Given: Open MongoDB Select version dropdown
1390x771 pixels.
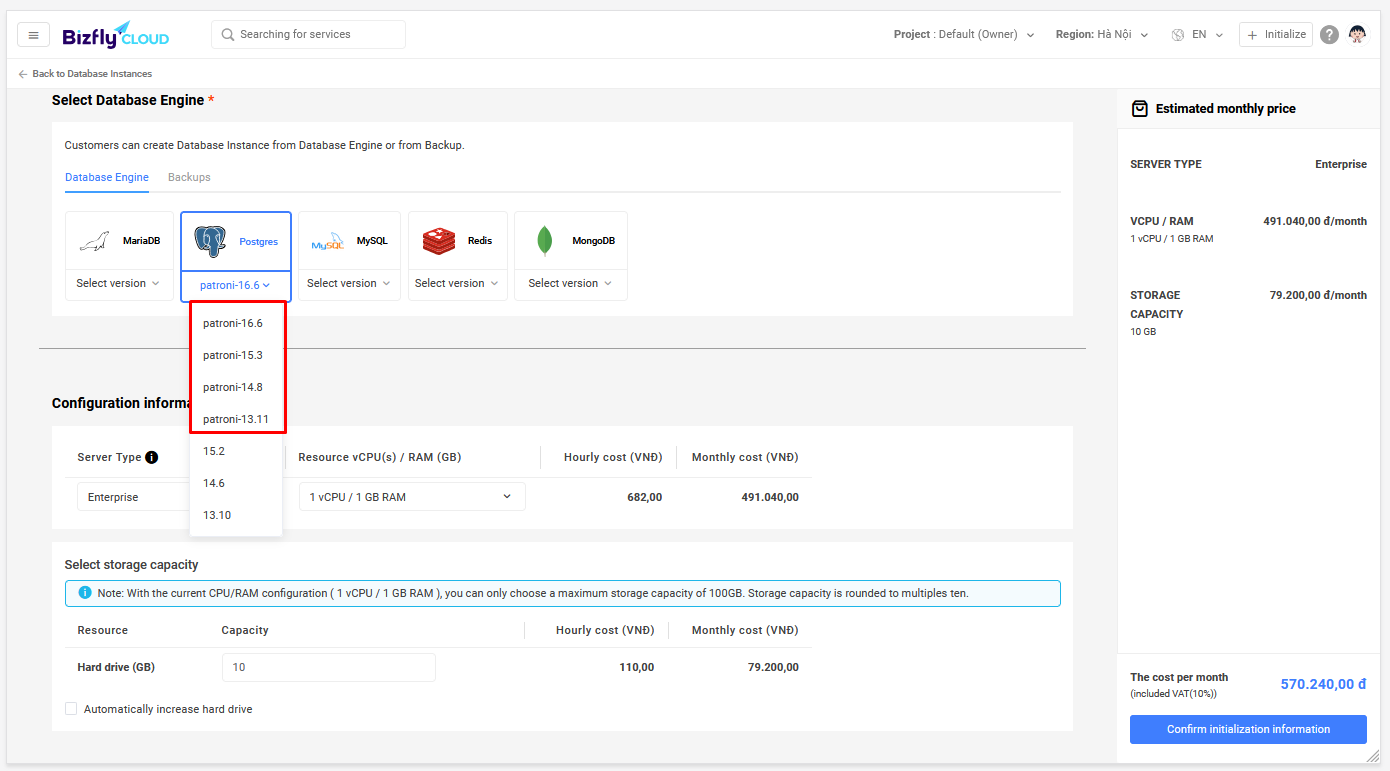Looking at the screenshot, I should tap(571, 283).
